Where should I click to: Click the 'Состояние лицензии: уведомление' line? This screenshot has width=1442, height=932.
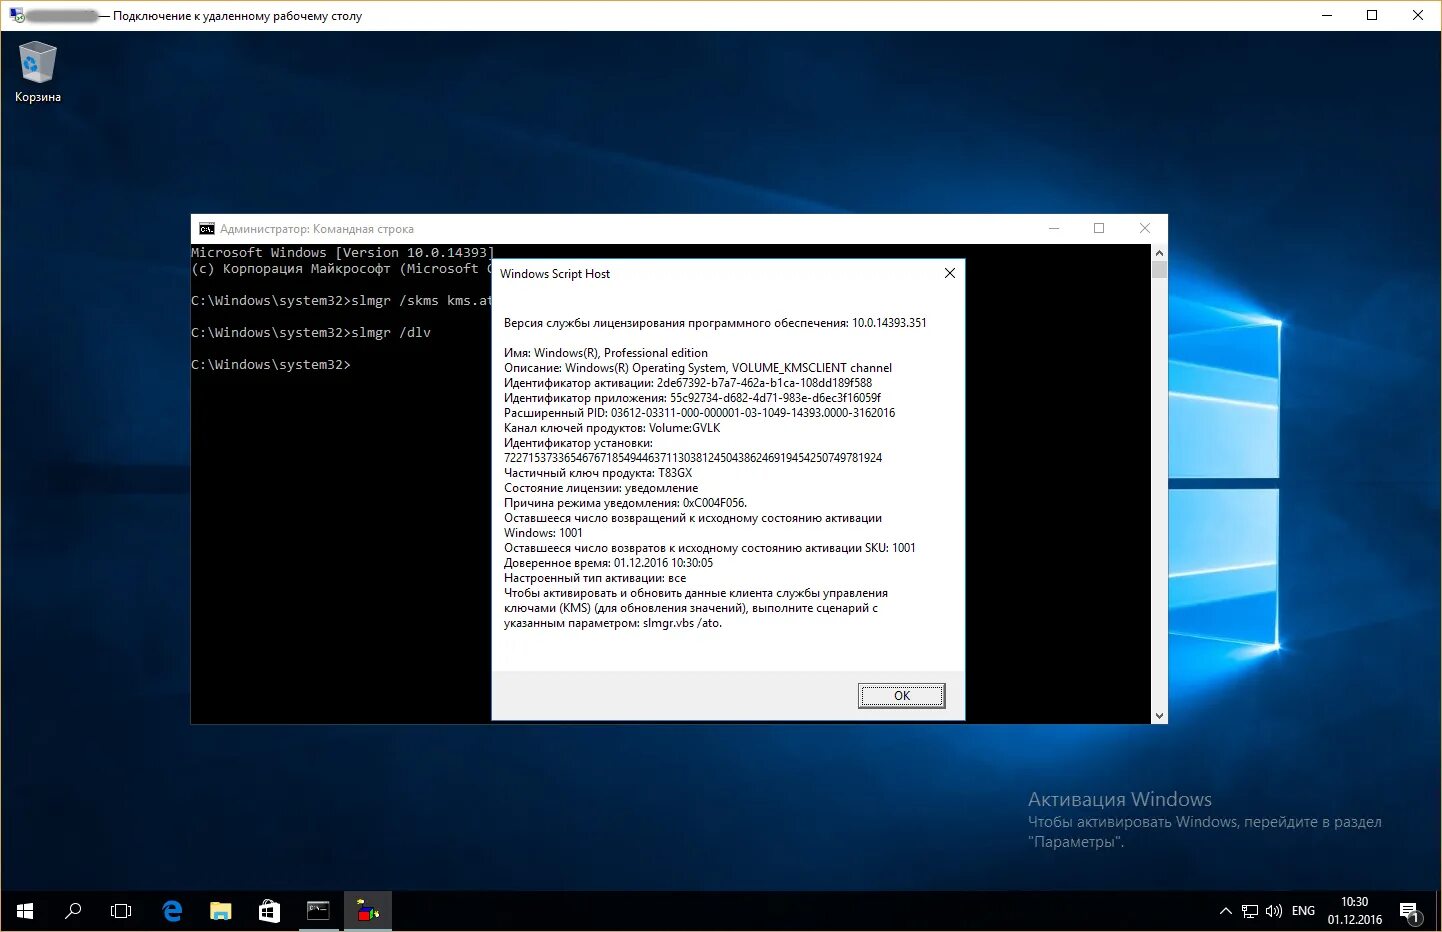601,488
